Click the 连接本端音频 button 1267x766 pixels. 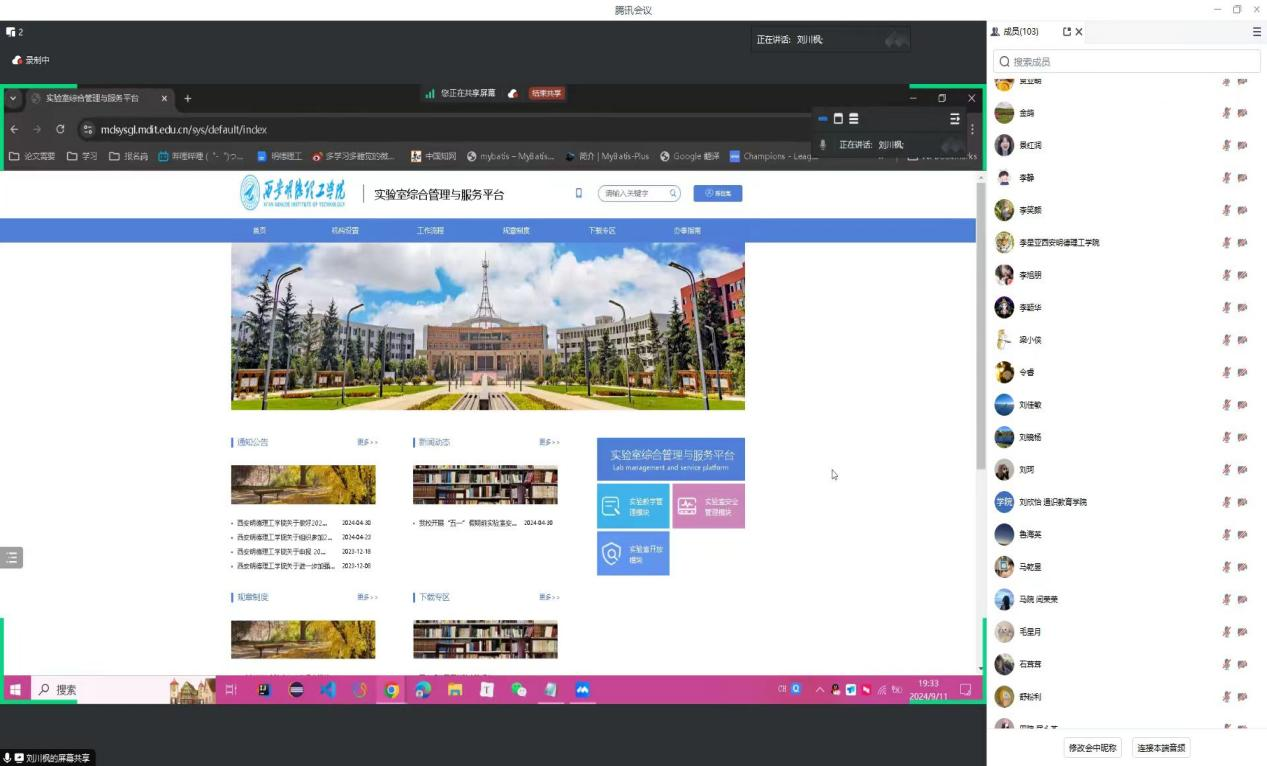tap(1160, 748)
